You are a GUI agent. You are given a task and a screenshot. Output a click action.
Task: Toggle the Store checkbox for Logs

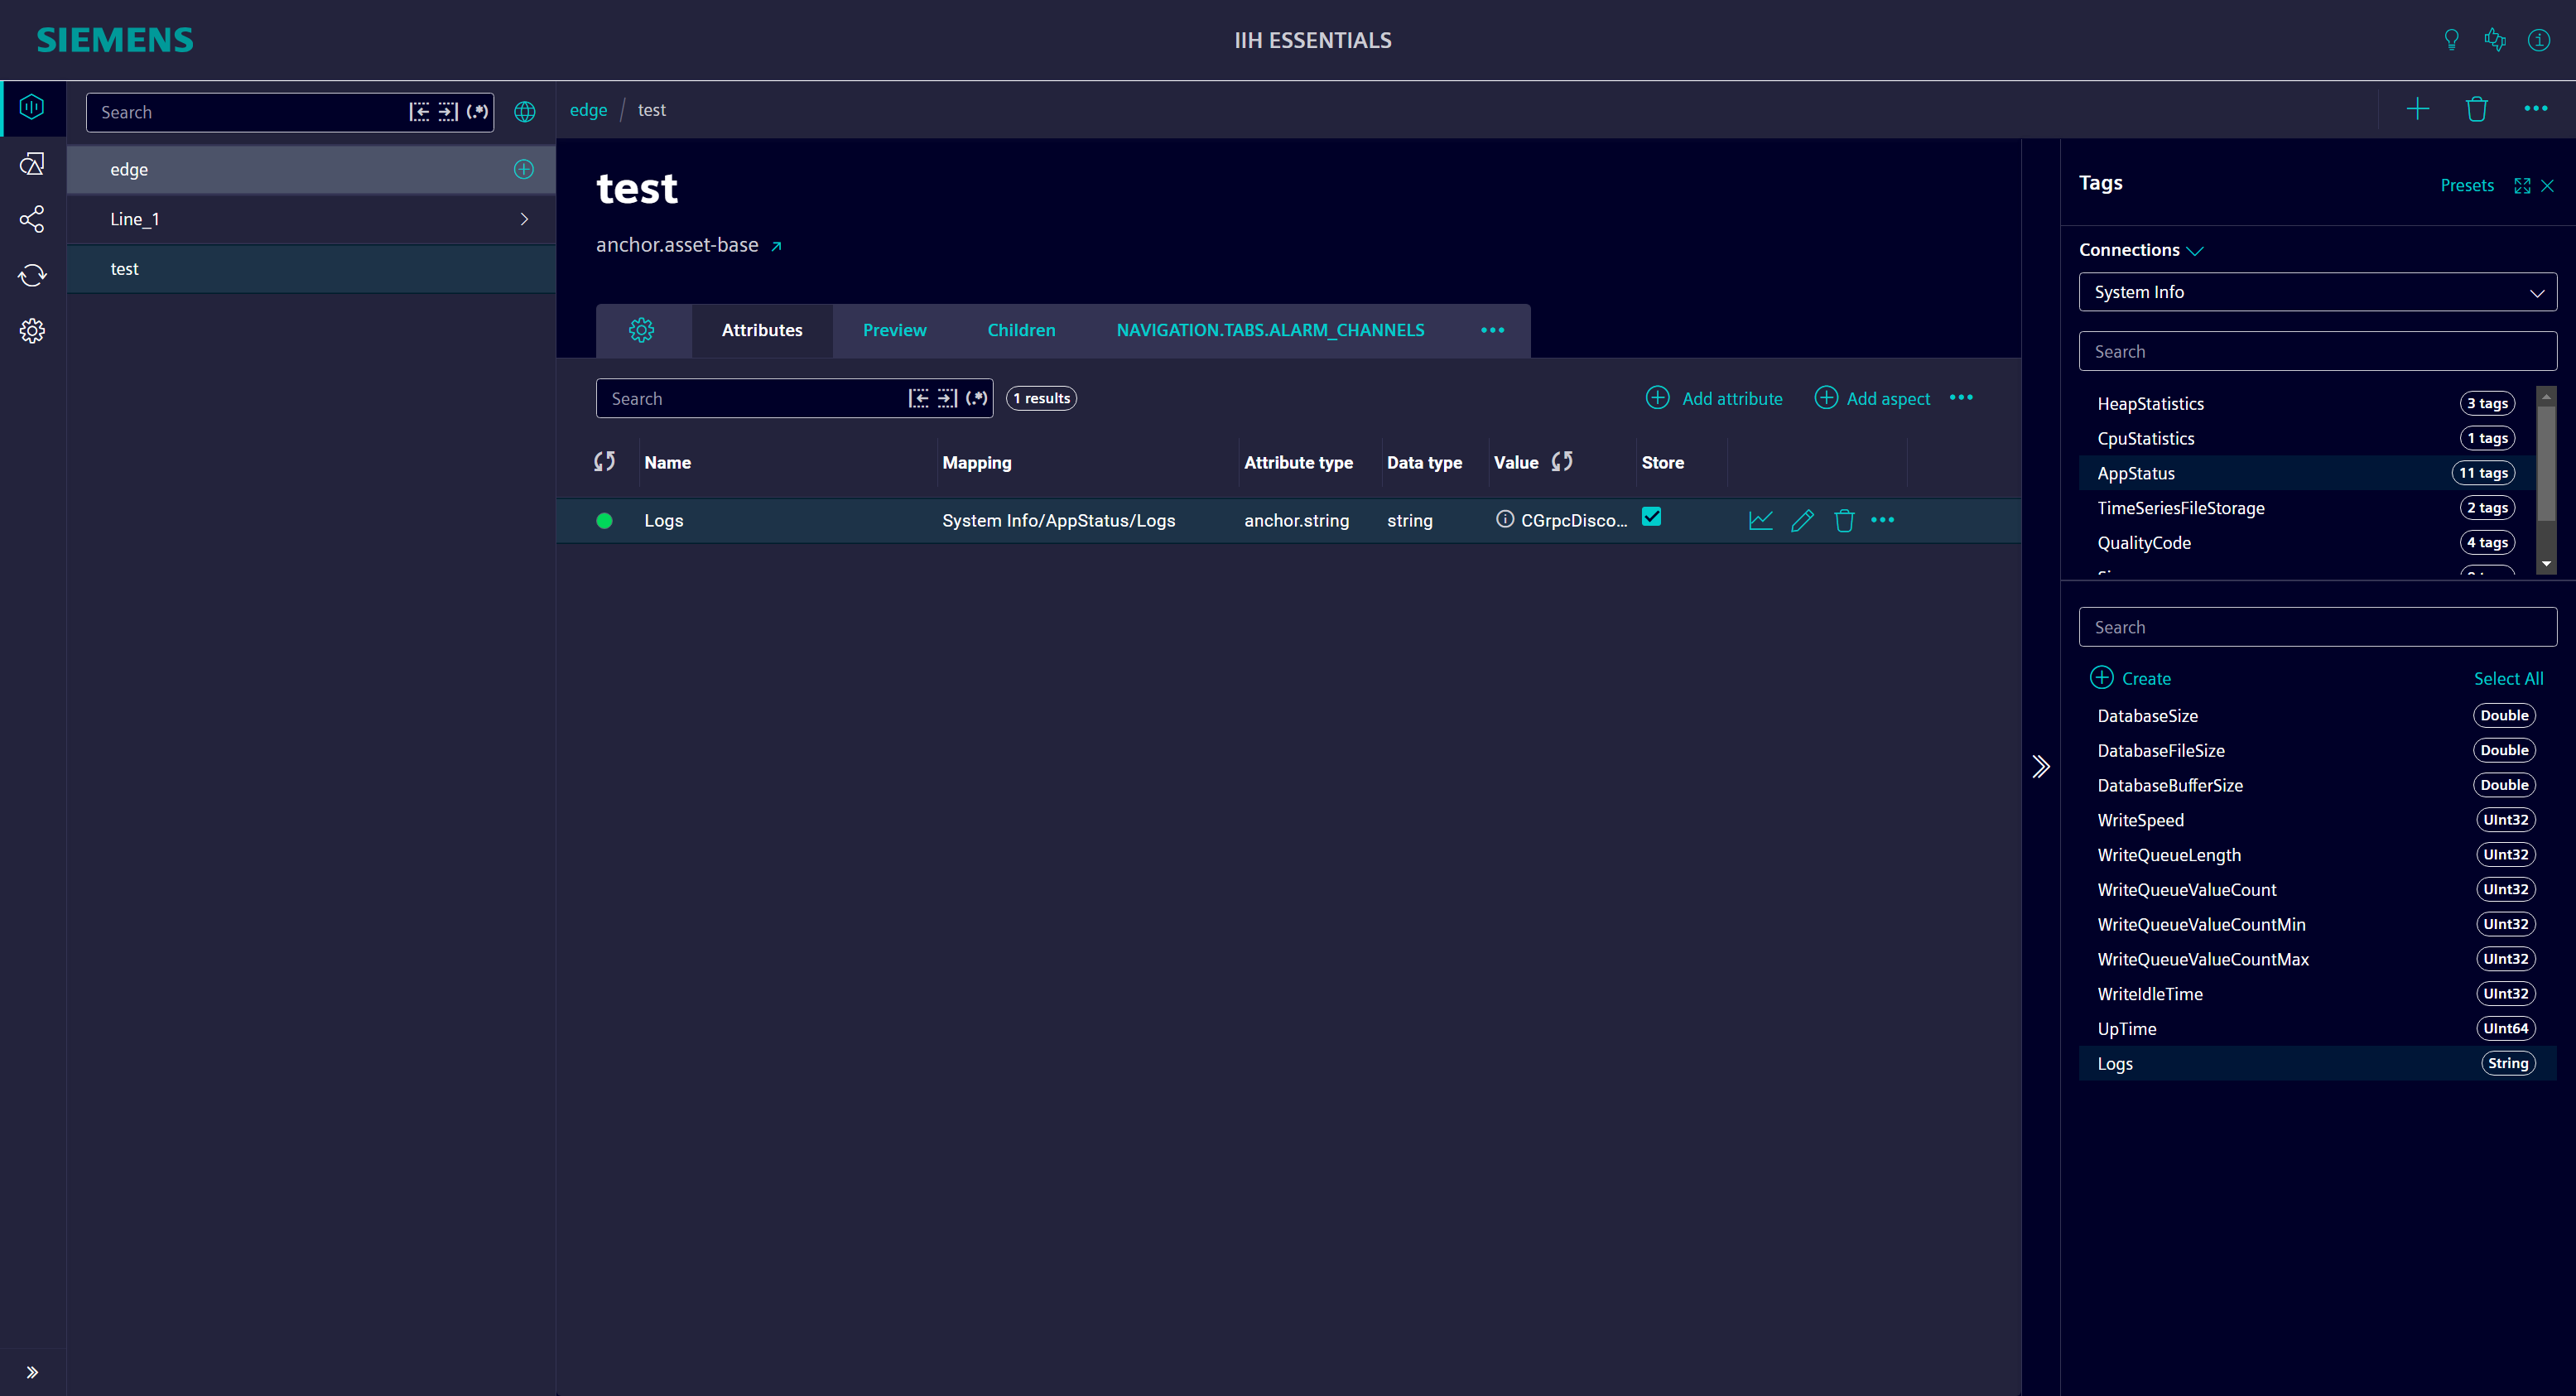pyautogui.click(x=1652, y=517)
